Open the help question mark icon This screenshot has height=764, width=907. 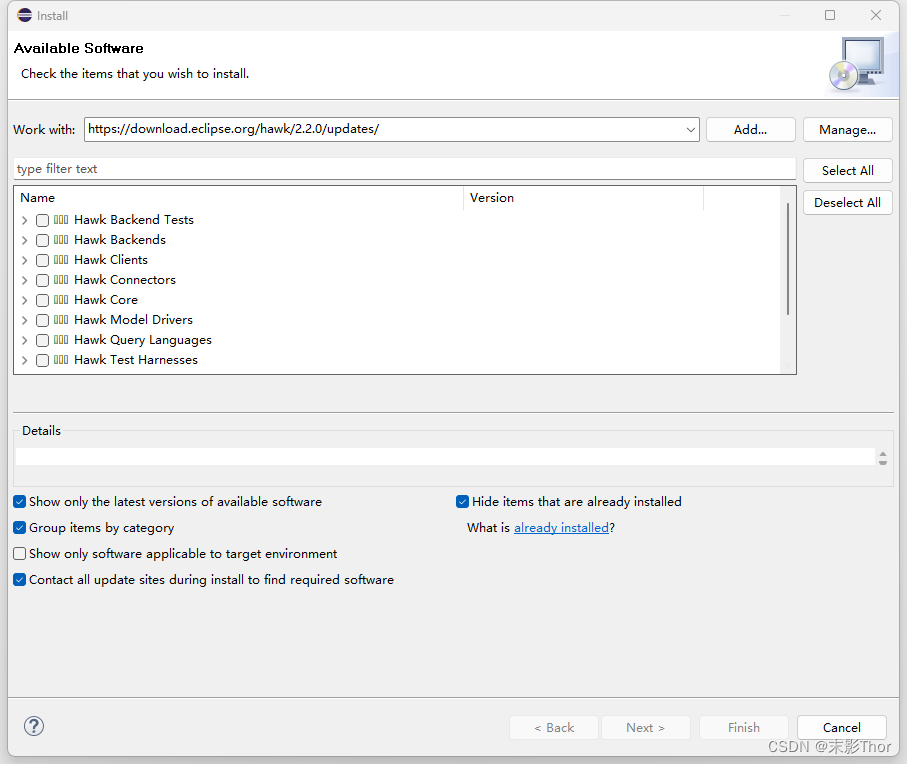(34, 726)
